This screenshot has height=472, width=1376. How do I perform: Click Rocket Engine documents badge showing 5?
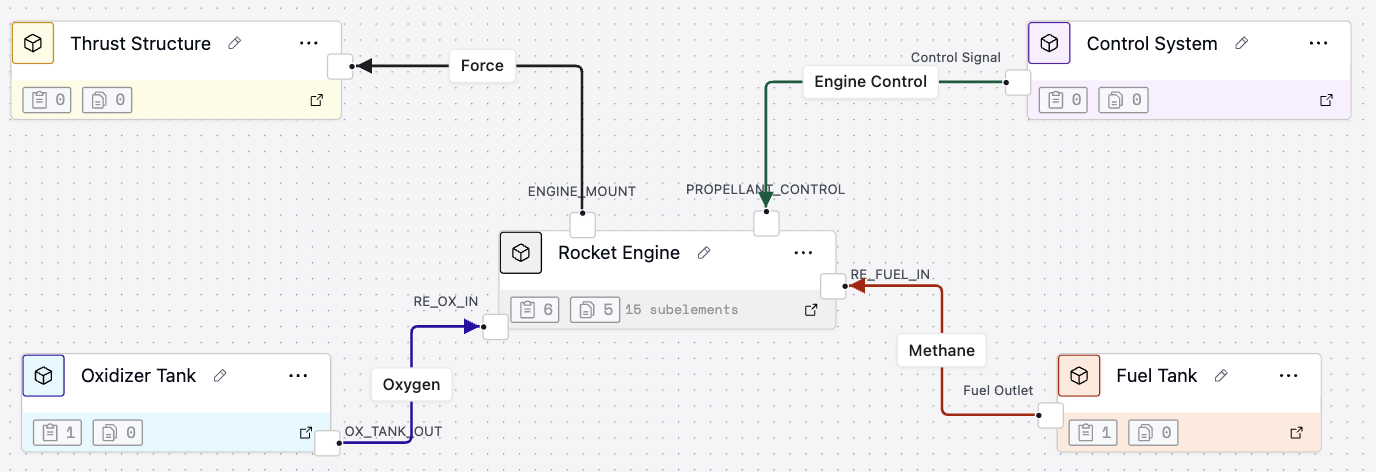(595, 310)
